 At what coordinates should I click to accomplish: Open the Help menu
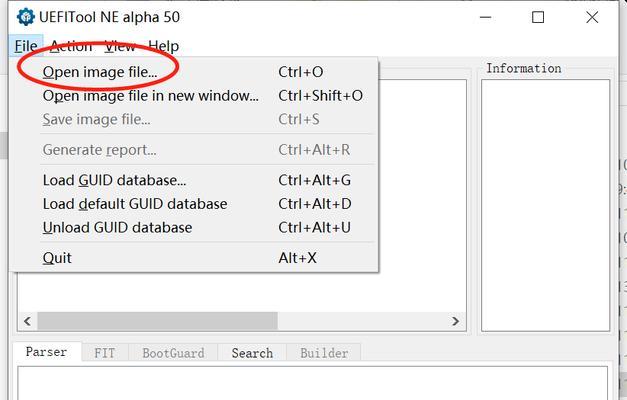pos(163,46)
